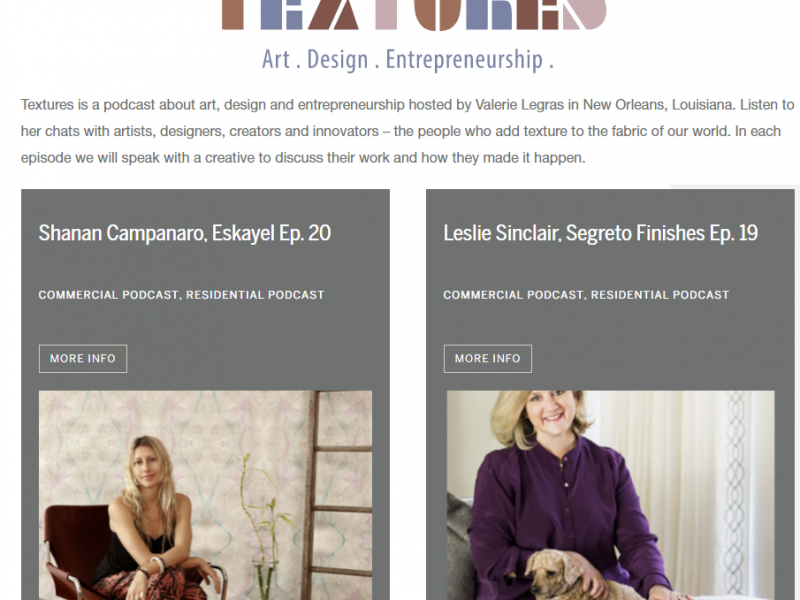
Task: Select Commercial Podcast category under Shanan Campanaro
Action: tap(108, 295)
